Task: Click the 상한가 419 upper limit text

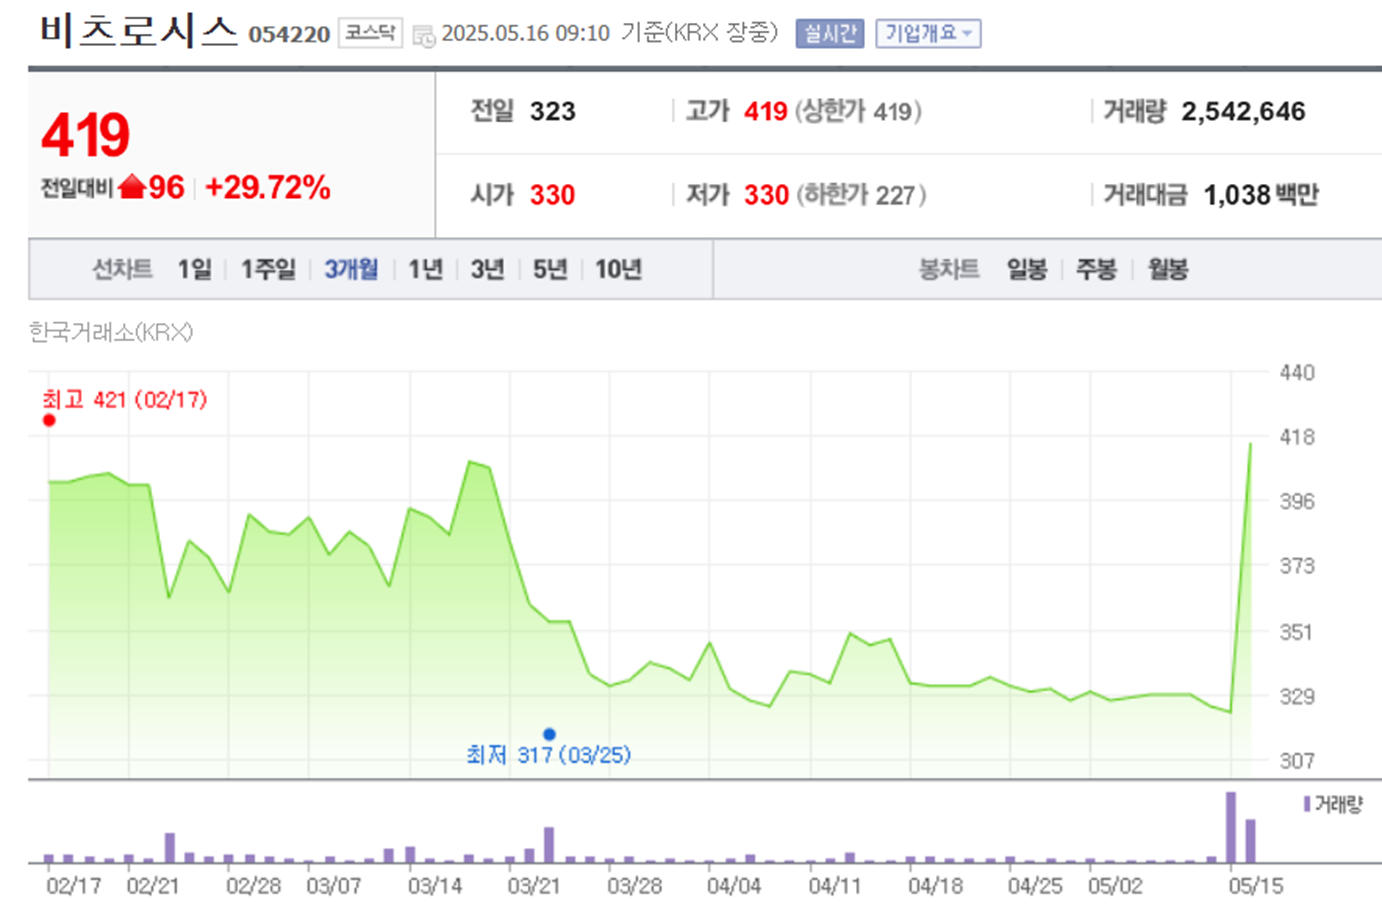Action: pos(859,111)
